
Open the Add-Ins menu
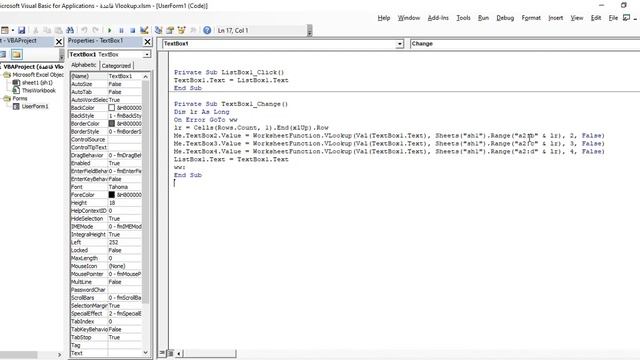438,18
